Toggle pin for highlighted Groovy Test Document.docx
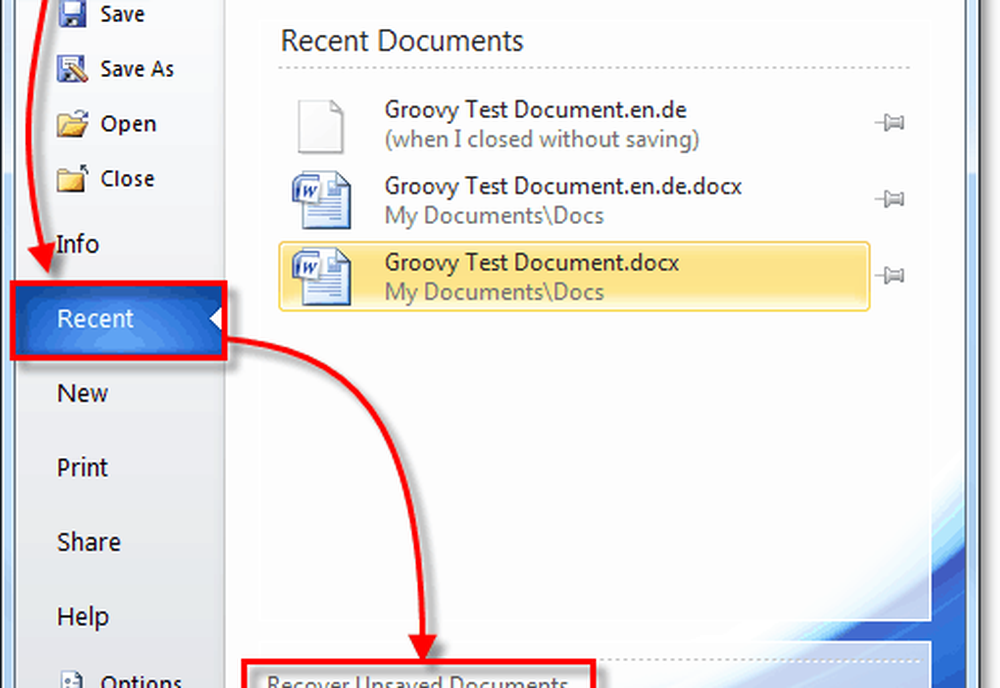The height and width of the screenshot is (688, 1000). (x=889, y=275)
